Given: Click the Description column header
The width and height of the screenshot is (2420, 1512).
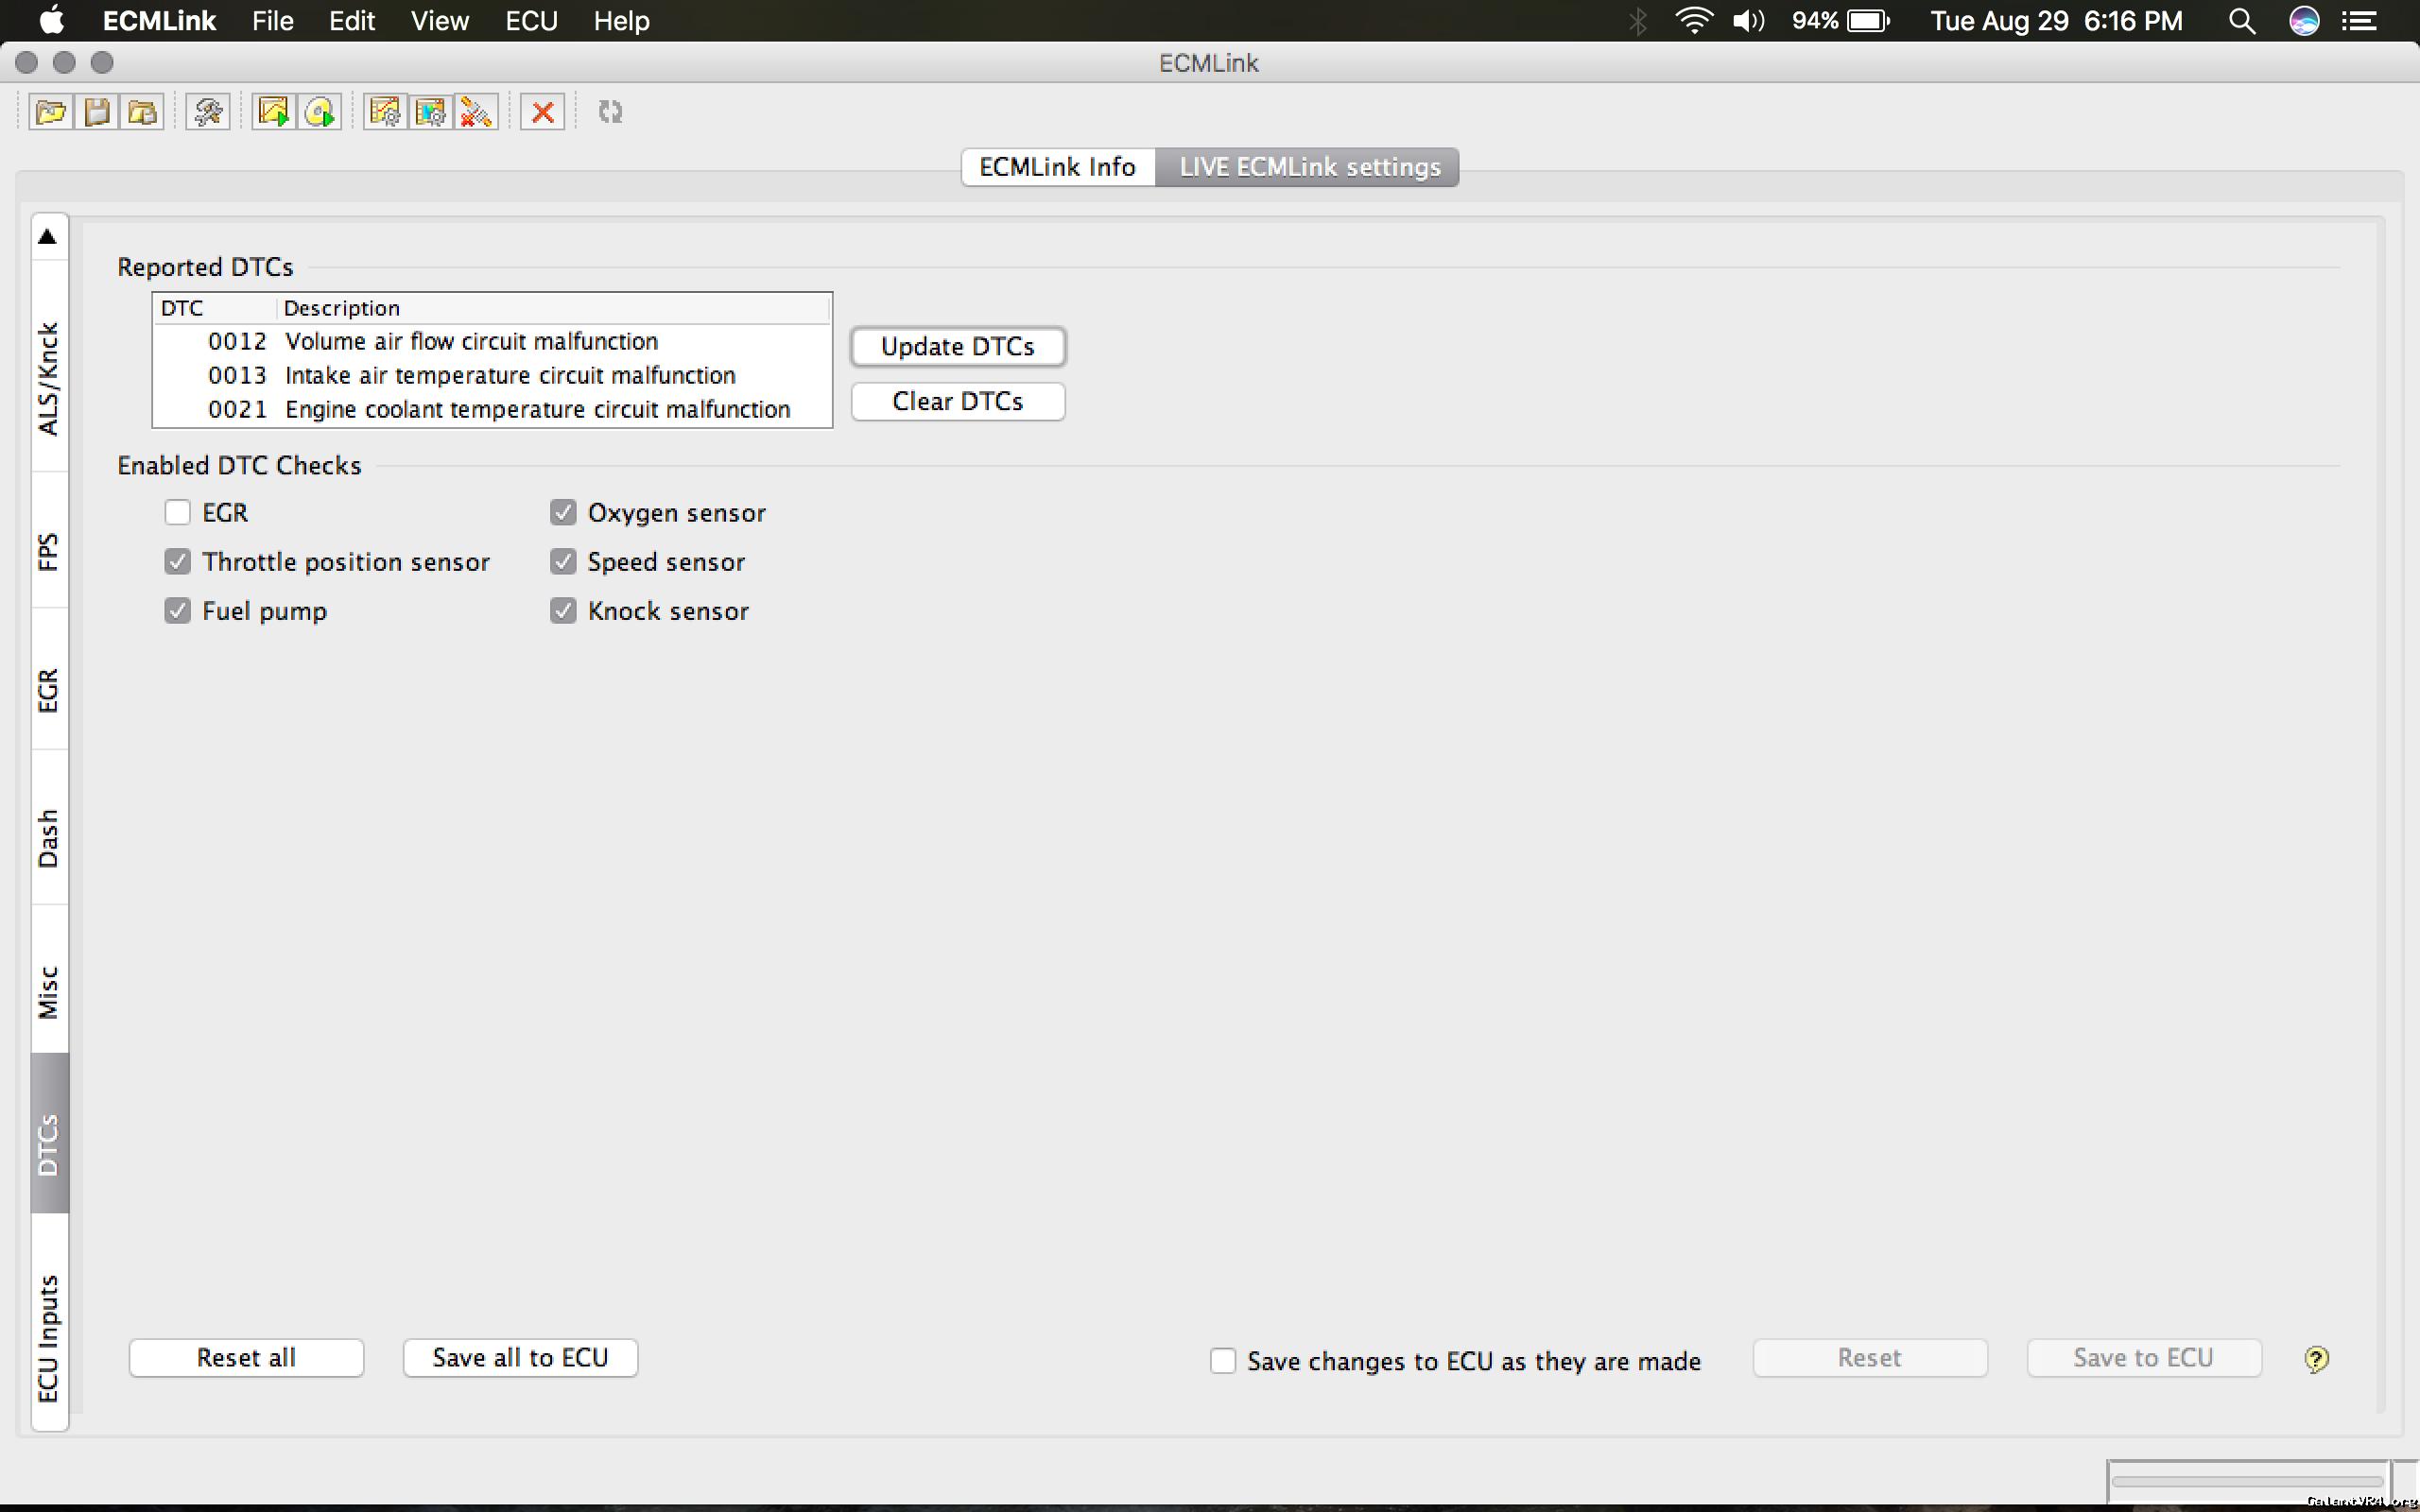Looking at the screenshot, I should (x=553, y=308).
